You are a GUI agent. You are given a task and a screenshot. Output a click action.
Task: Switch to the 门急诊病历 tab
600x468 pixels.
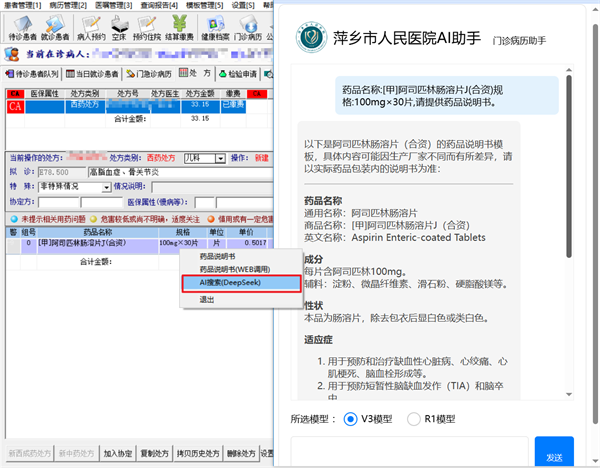pyautogui.click(x=152, y=74)
